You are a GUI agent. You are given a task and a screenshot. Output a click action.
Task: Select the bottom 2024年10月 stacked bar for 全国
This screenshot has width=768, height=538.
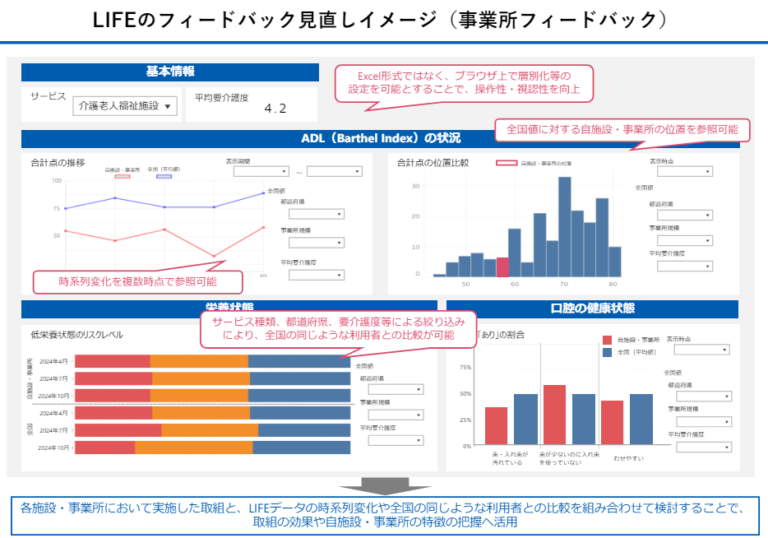(x=213, y=447)
